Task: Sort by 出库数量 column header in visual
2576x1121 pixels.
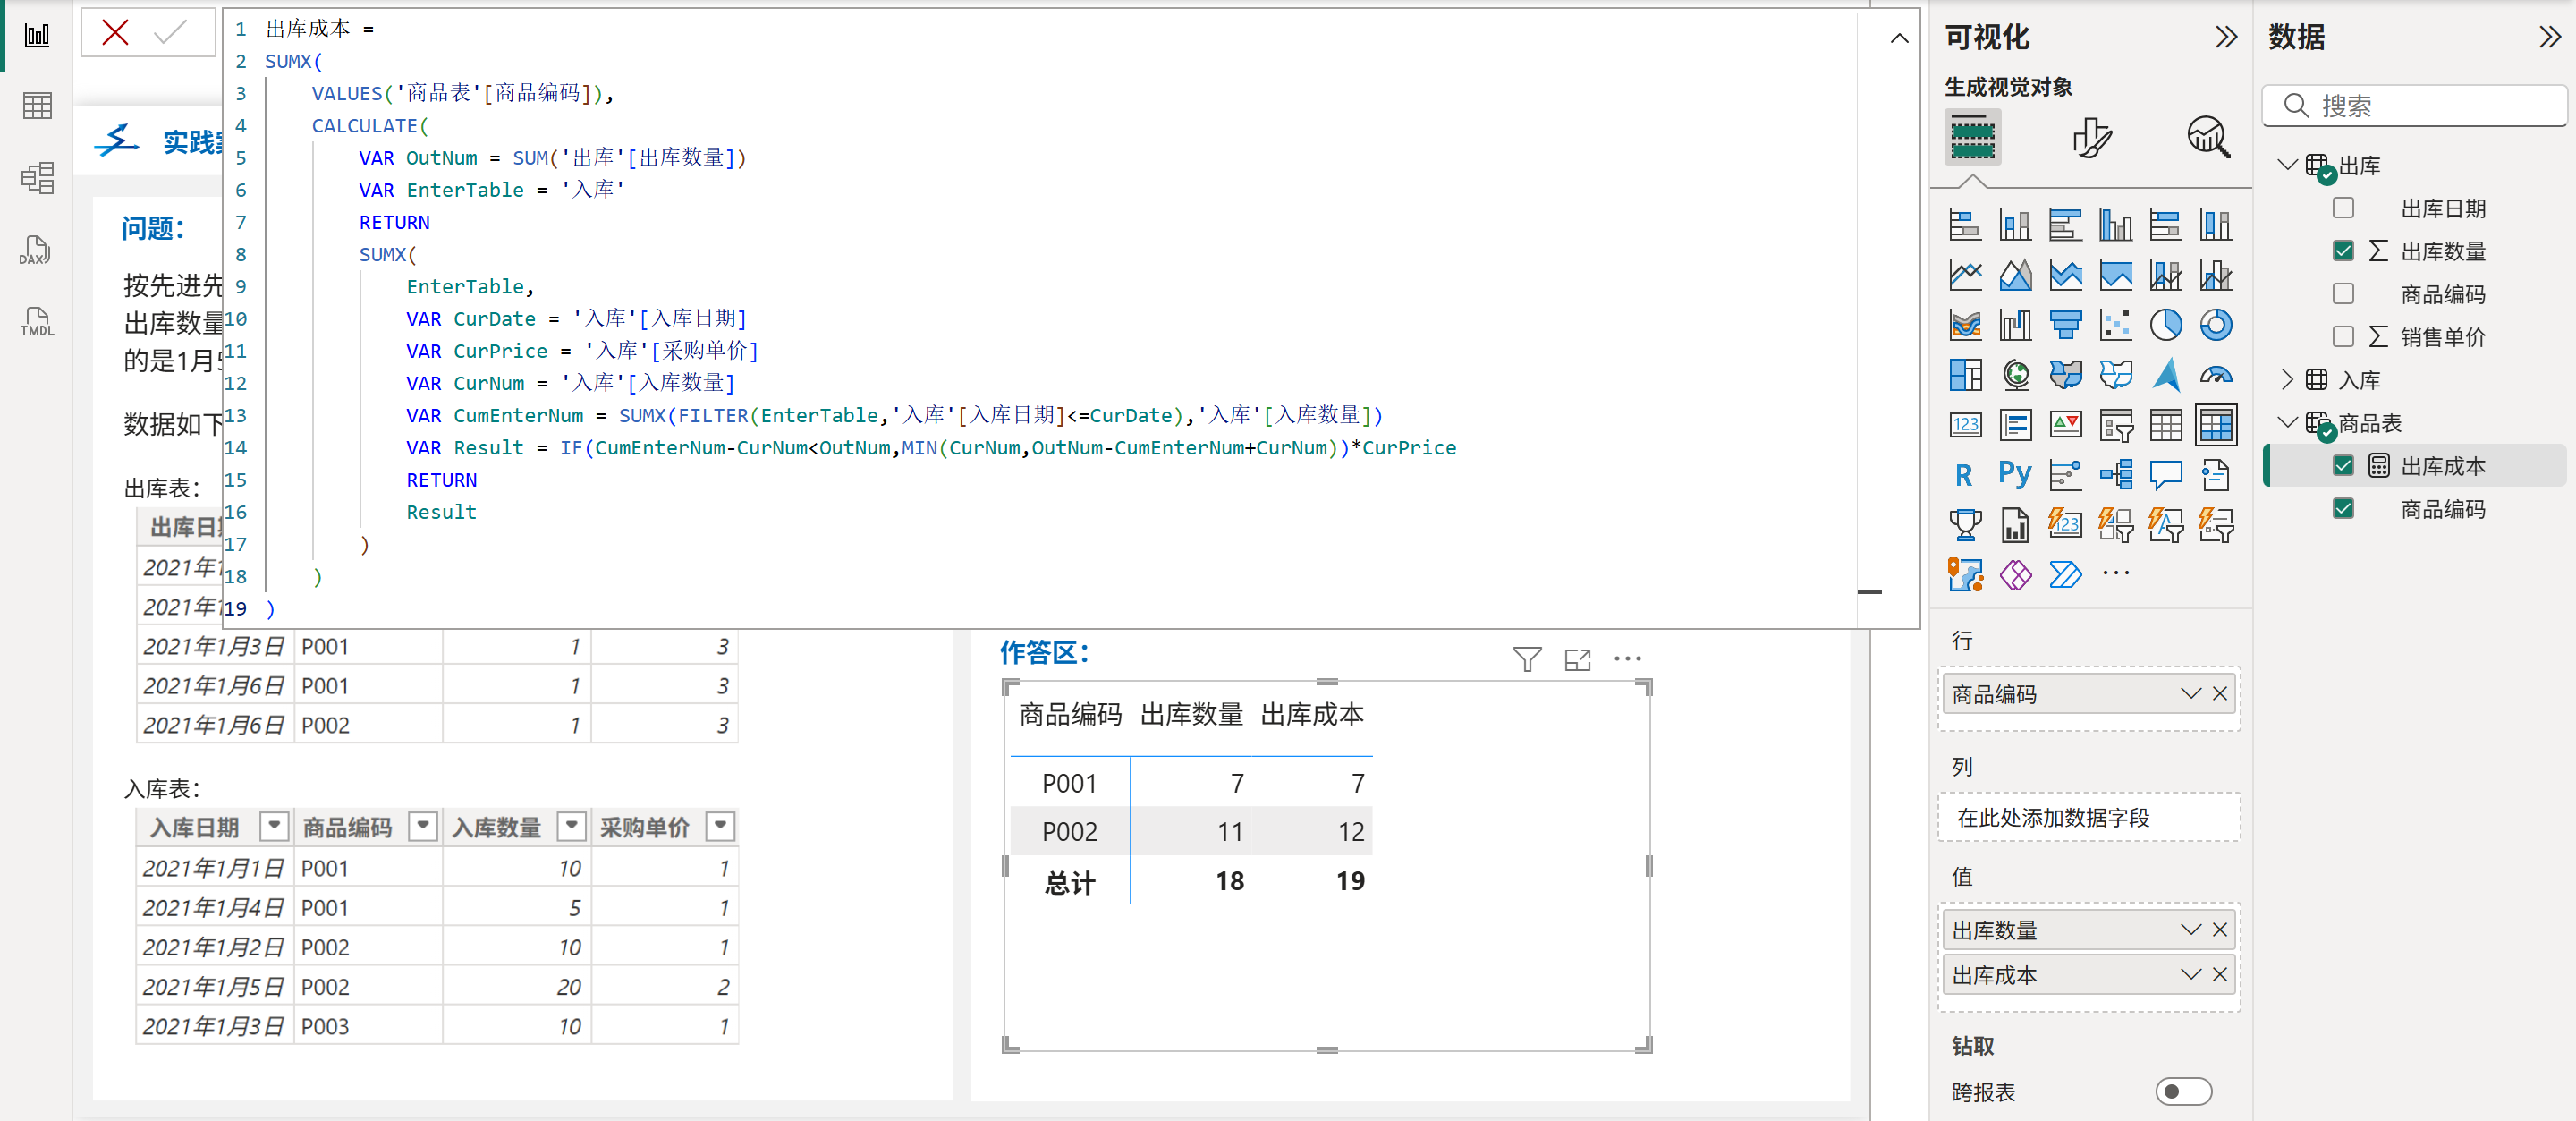Action: tap(1191, 714)
